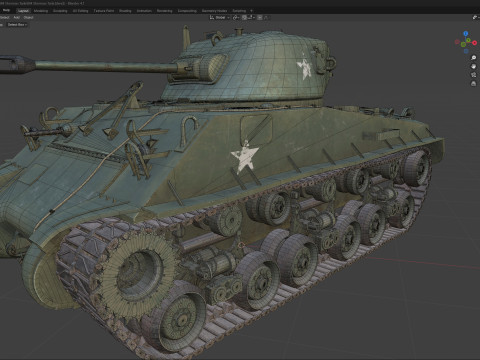Switch to the Scripting workspace tab
The width and height of the screenshot is (480, 360).
point(239,11)
